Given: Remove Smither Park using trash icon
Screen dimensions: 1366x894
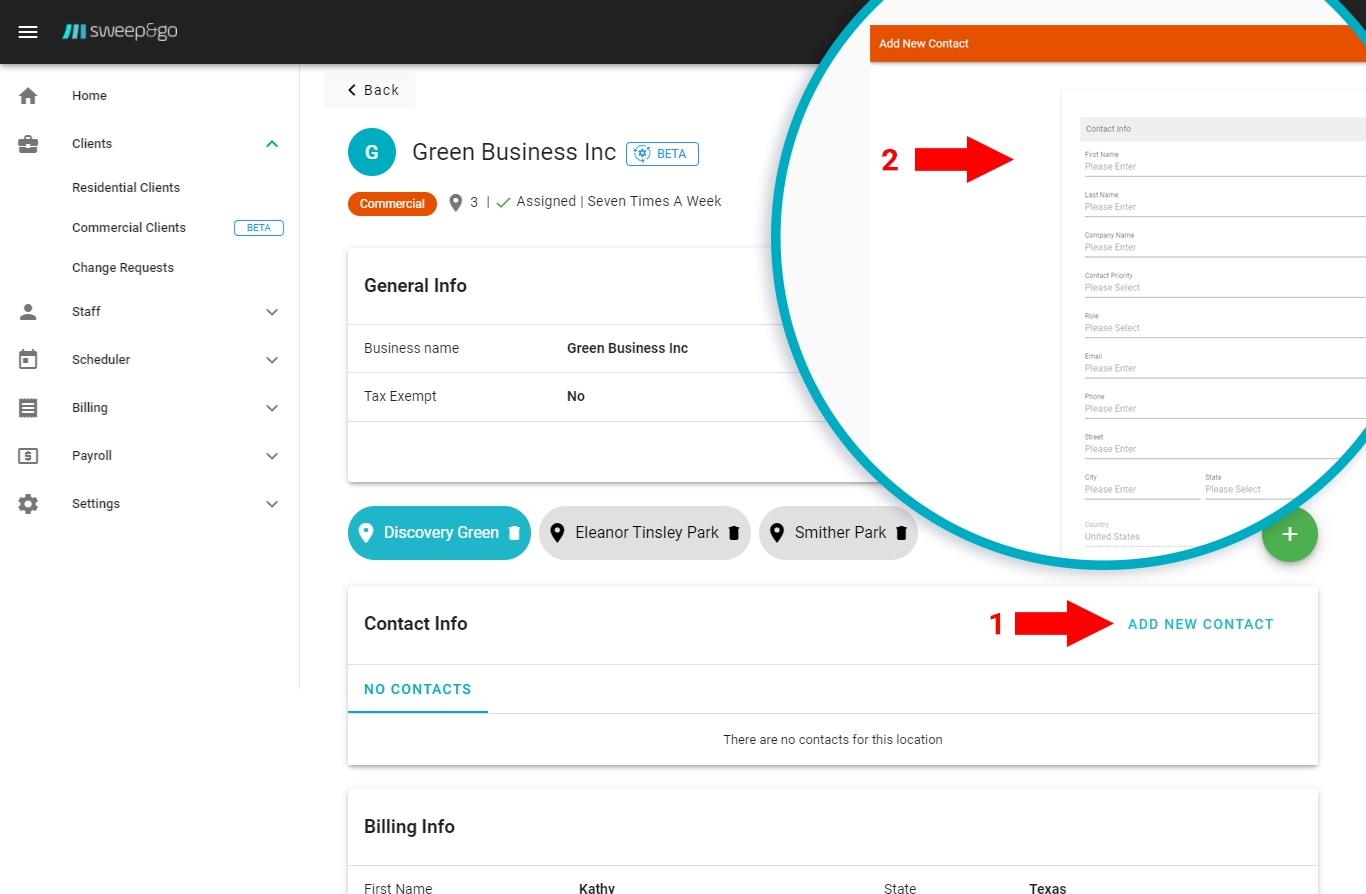Looking at the screenshot, I should [x=900, y=533].
